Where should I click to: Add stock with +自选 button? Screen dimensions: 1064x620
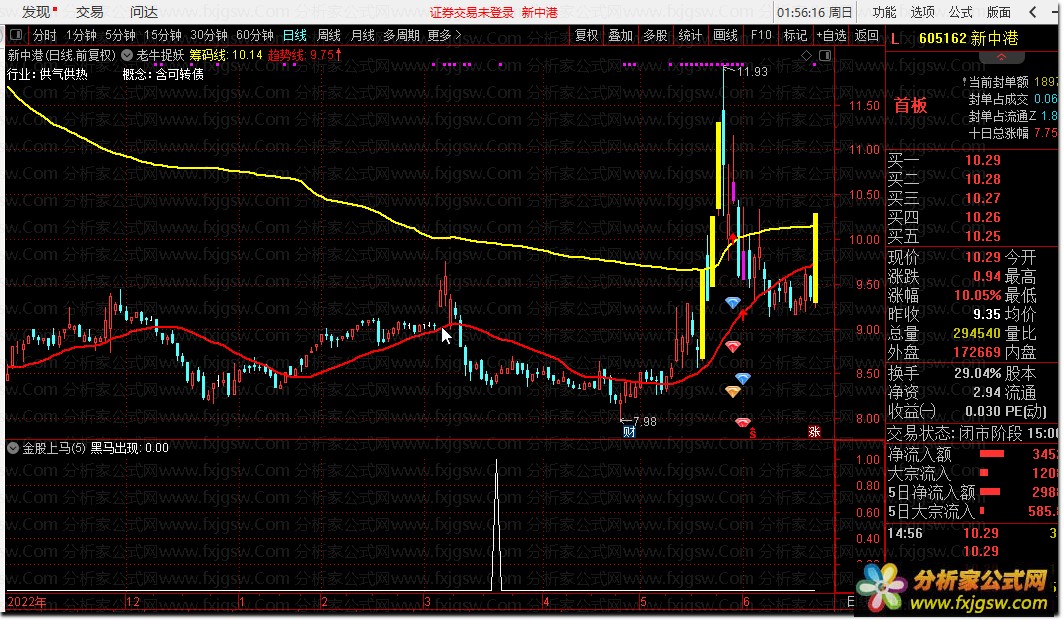(x=831, y=35)
